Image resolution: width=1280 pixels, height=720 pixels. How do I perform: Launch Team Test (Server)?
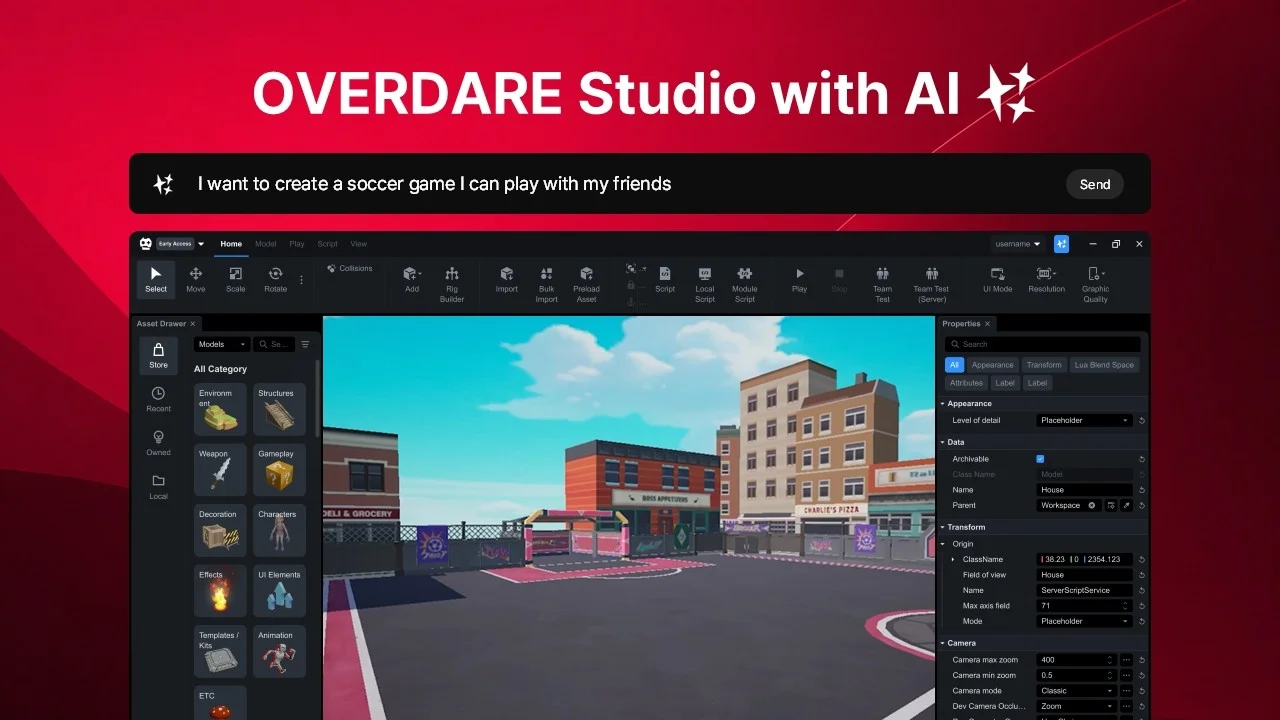tap(931, 284)
